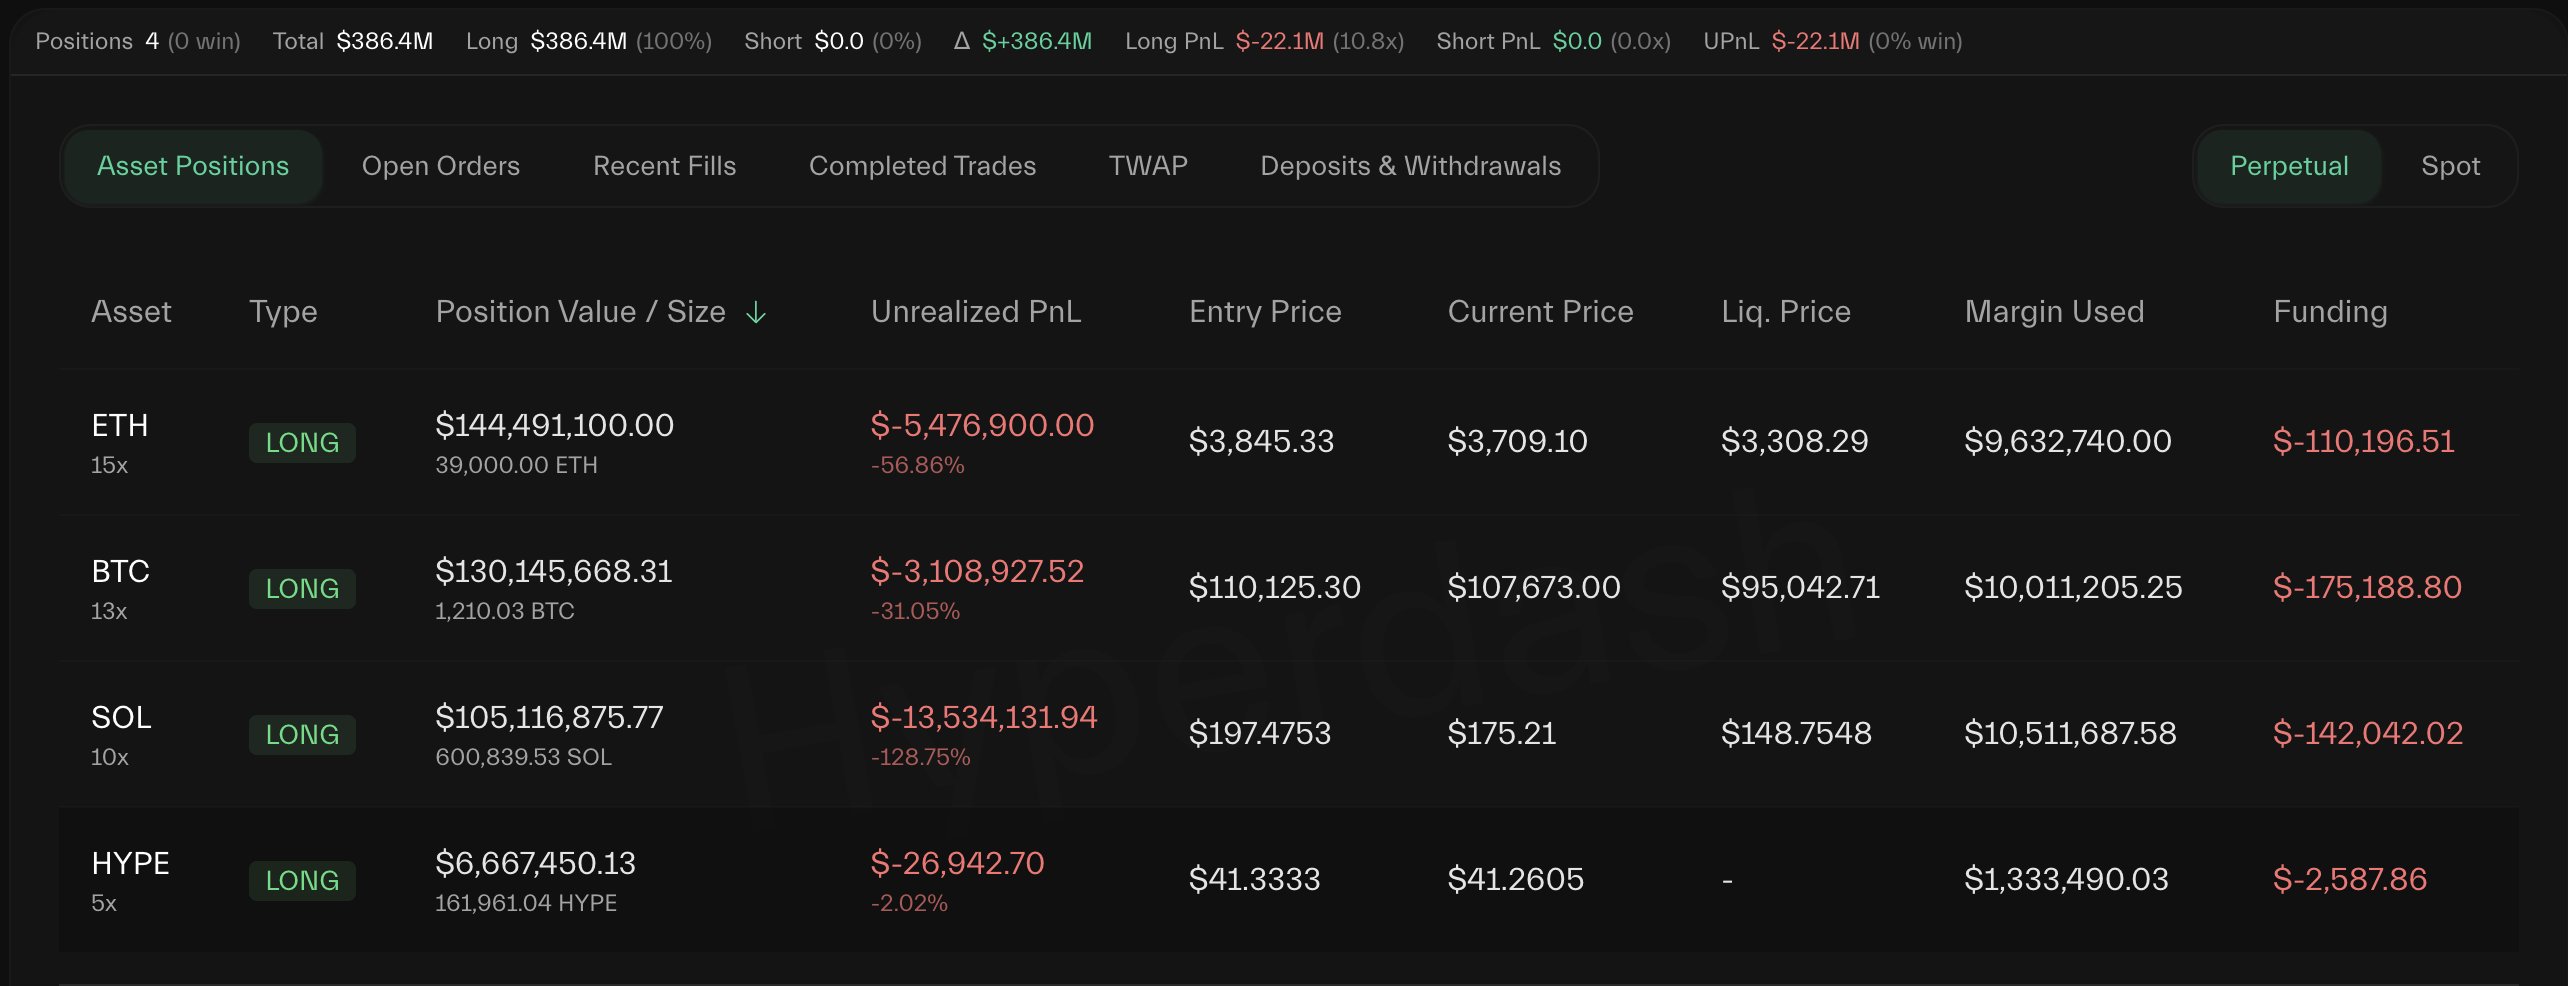Screen dimensions: 2568x986
Task: View the Completed Trades tab
Action: coord(922,166)
